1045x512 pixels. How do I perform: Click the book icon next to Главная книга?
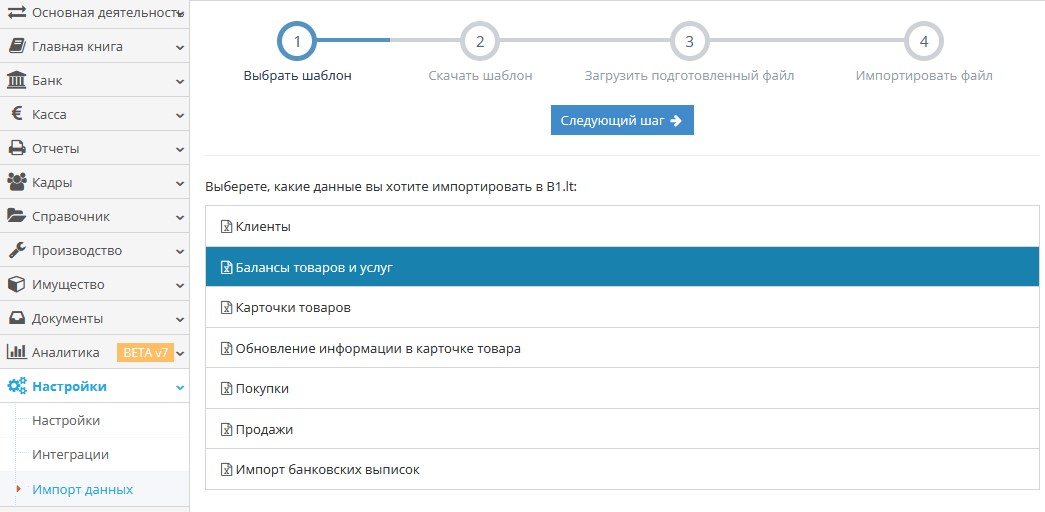[16, 46]
